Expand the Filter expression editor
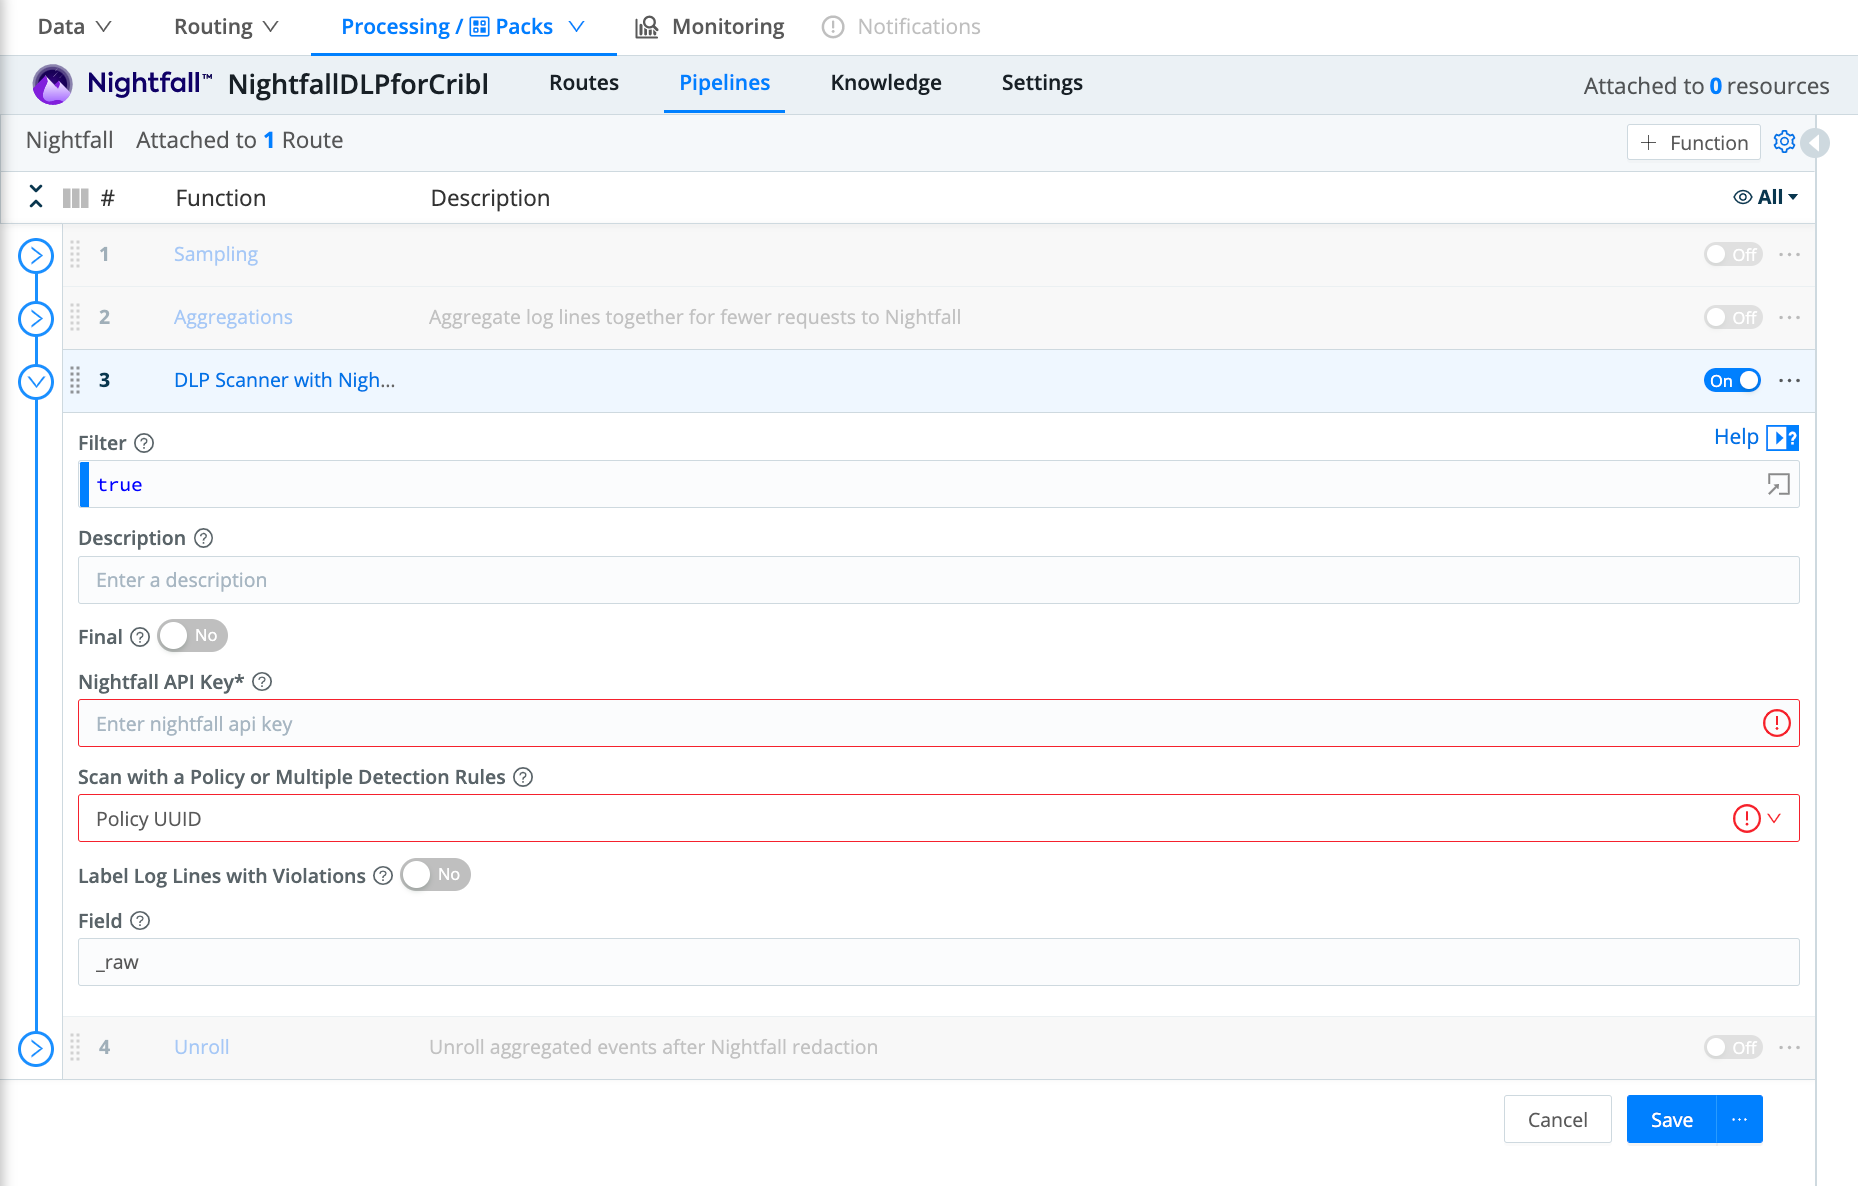The width and height of the screenshot is (1858, 1186). coord(1778,485)
